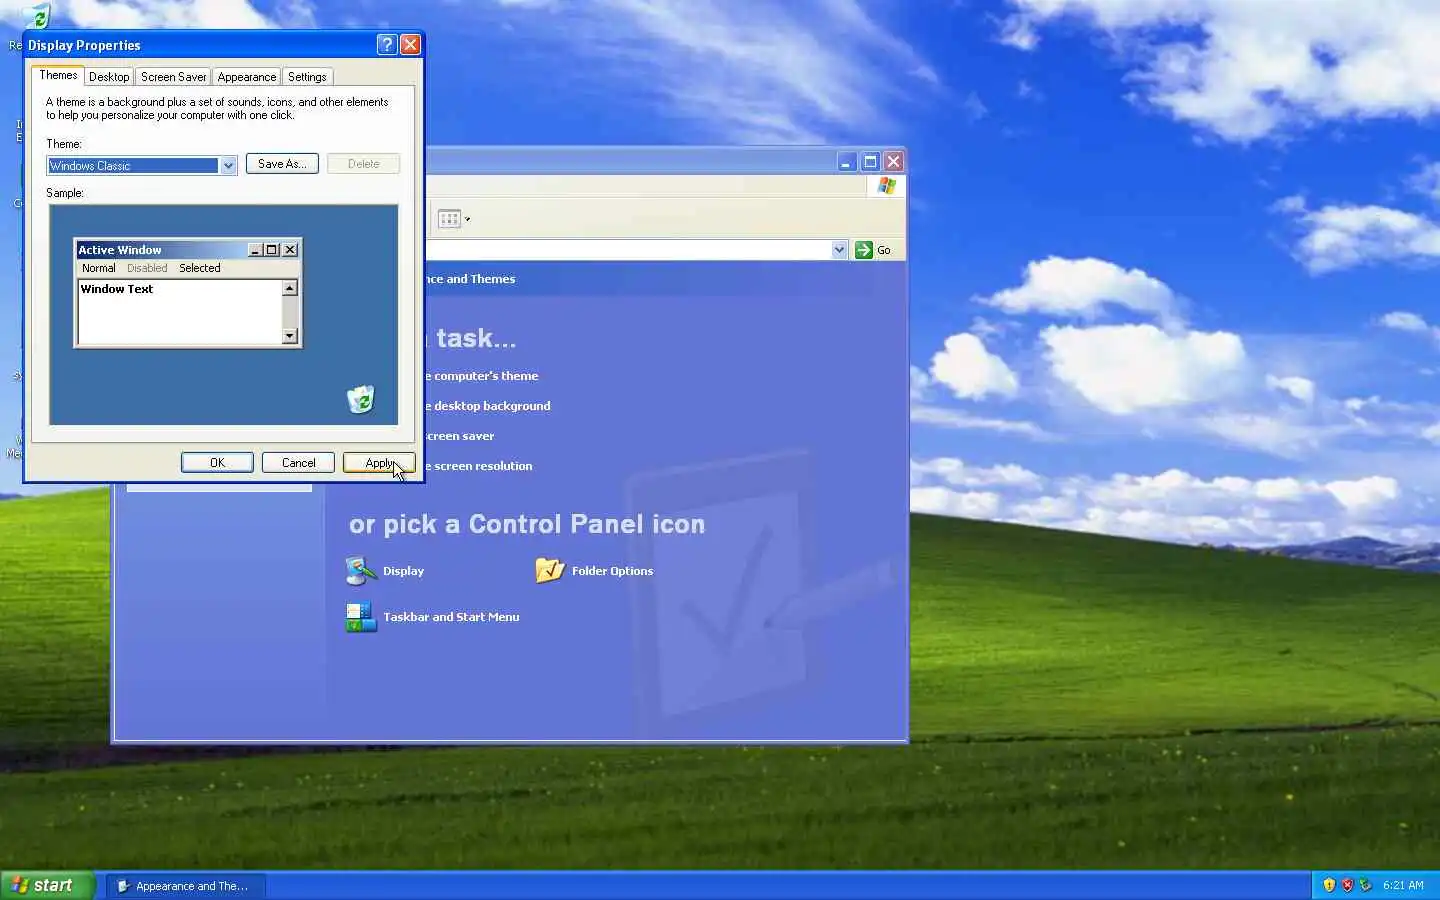Open the Screen Saver tab
The height and width of the screenshot is (900, 1440).
click(173, 77)
